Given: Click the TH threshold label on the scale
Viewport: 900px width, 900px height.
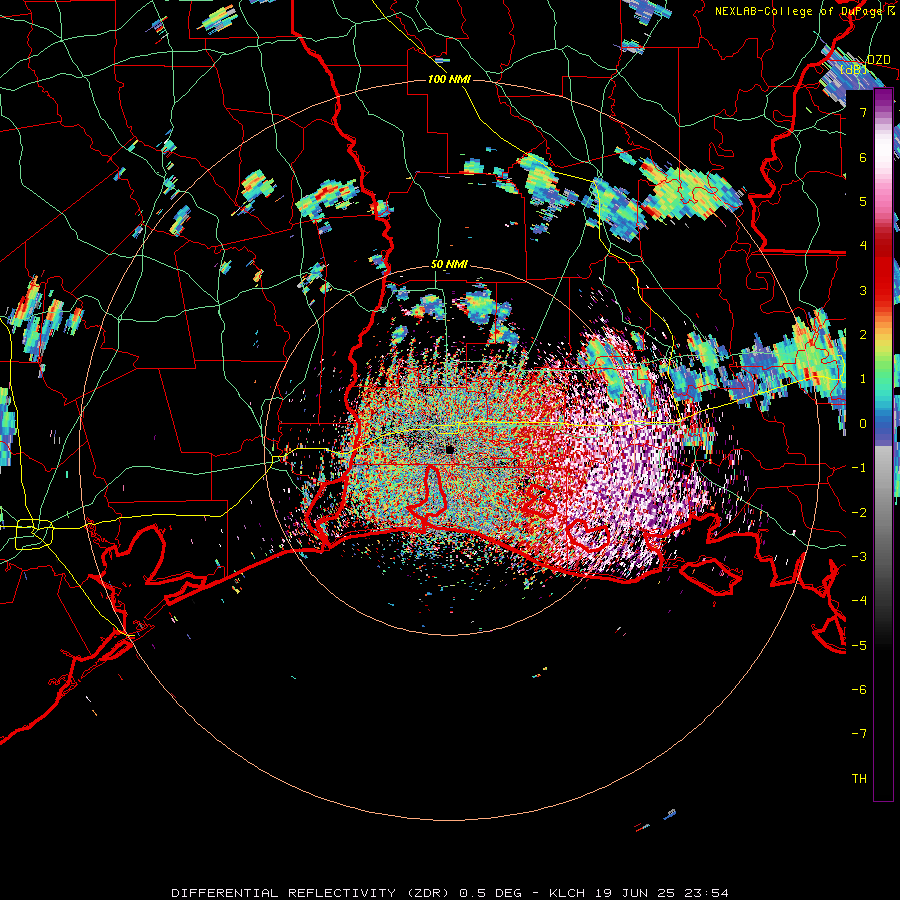Looking at the screenshot, I should tap(859, 779).
